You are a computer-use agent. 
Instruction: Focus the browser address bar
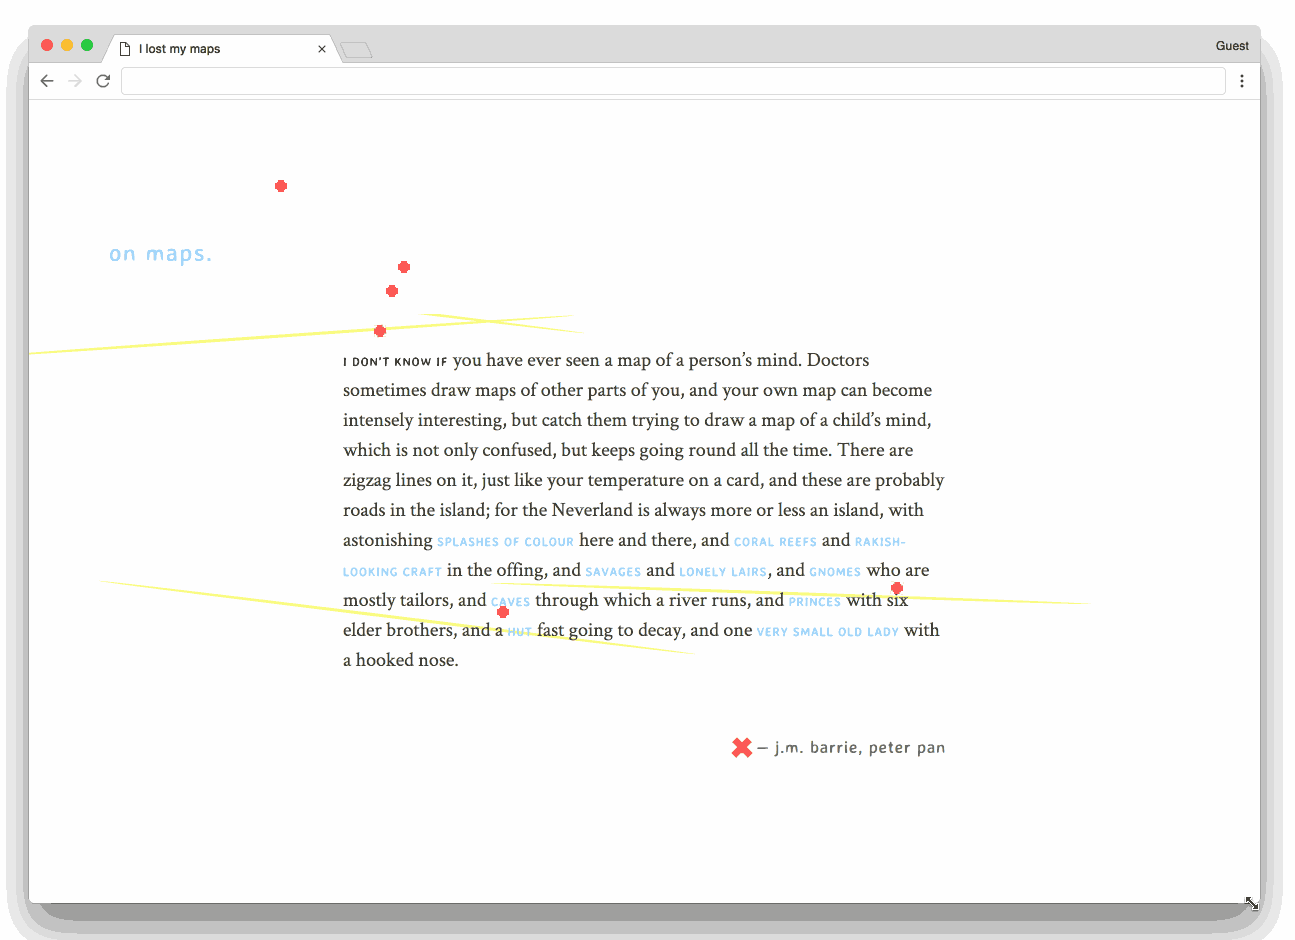(673, 81)
